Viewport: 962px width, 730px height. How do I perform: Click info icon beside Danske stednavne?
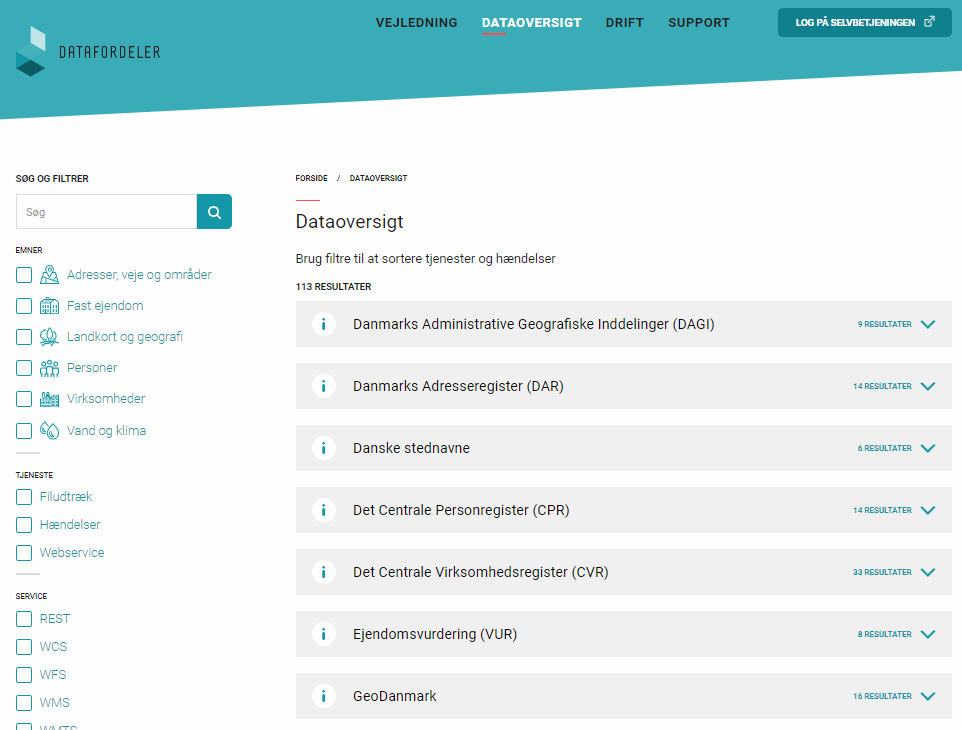pos(323,448)
